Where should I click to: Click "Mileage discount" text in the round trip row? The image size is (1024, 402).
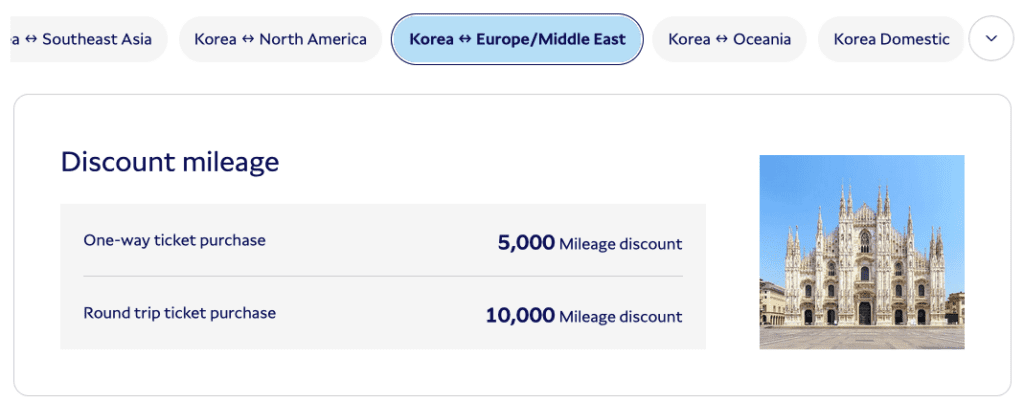[x=620, y=317]
